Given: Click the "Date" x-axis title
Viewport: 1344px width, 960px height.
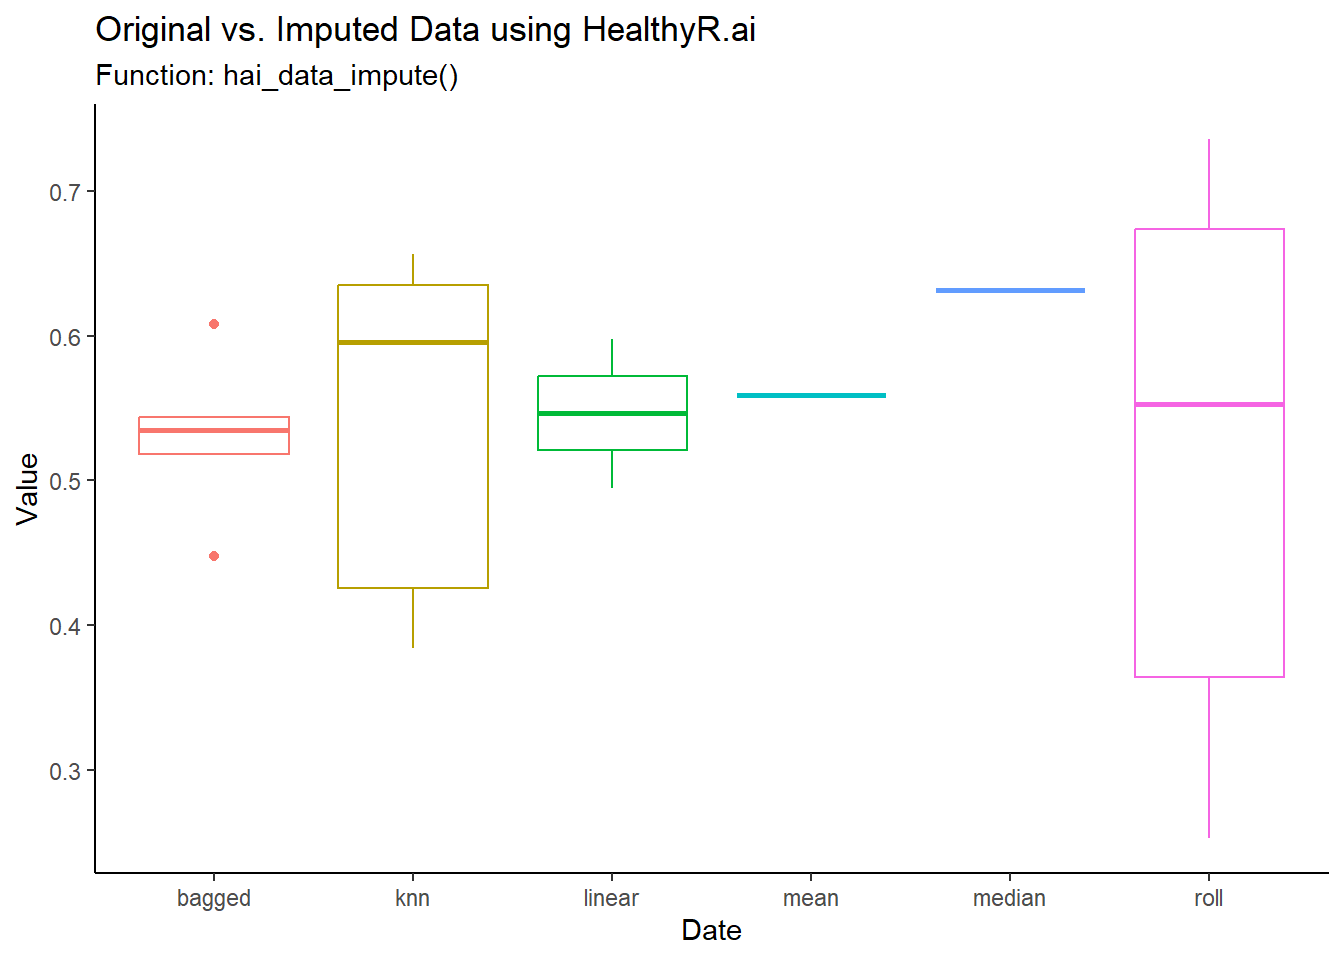Looking at the screenshot, I should 711,930.
